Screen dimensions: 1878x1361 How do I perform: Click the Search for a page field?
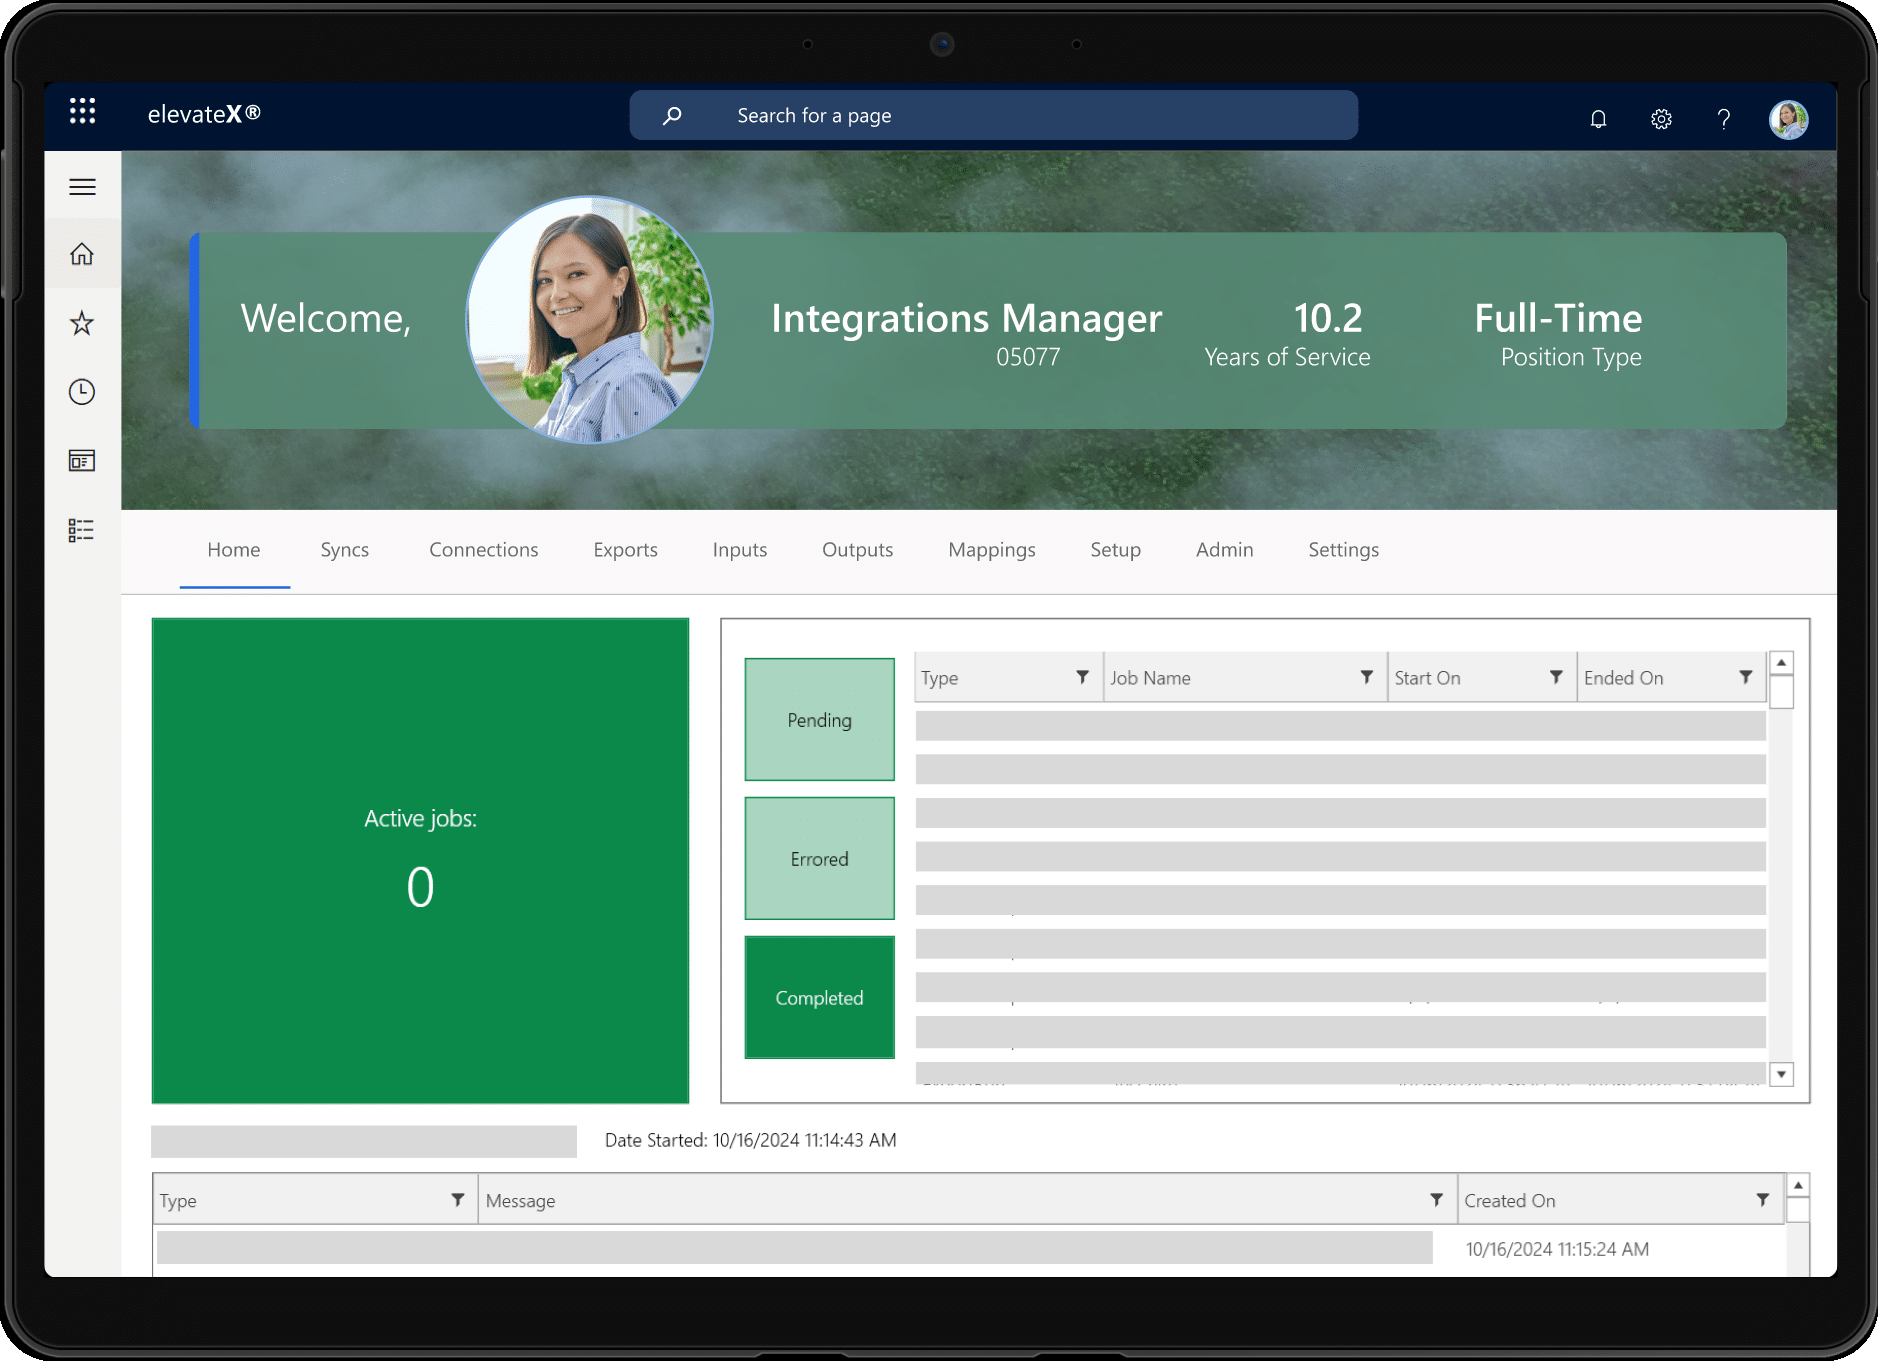click(1010, 116)
